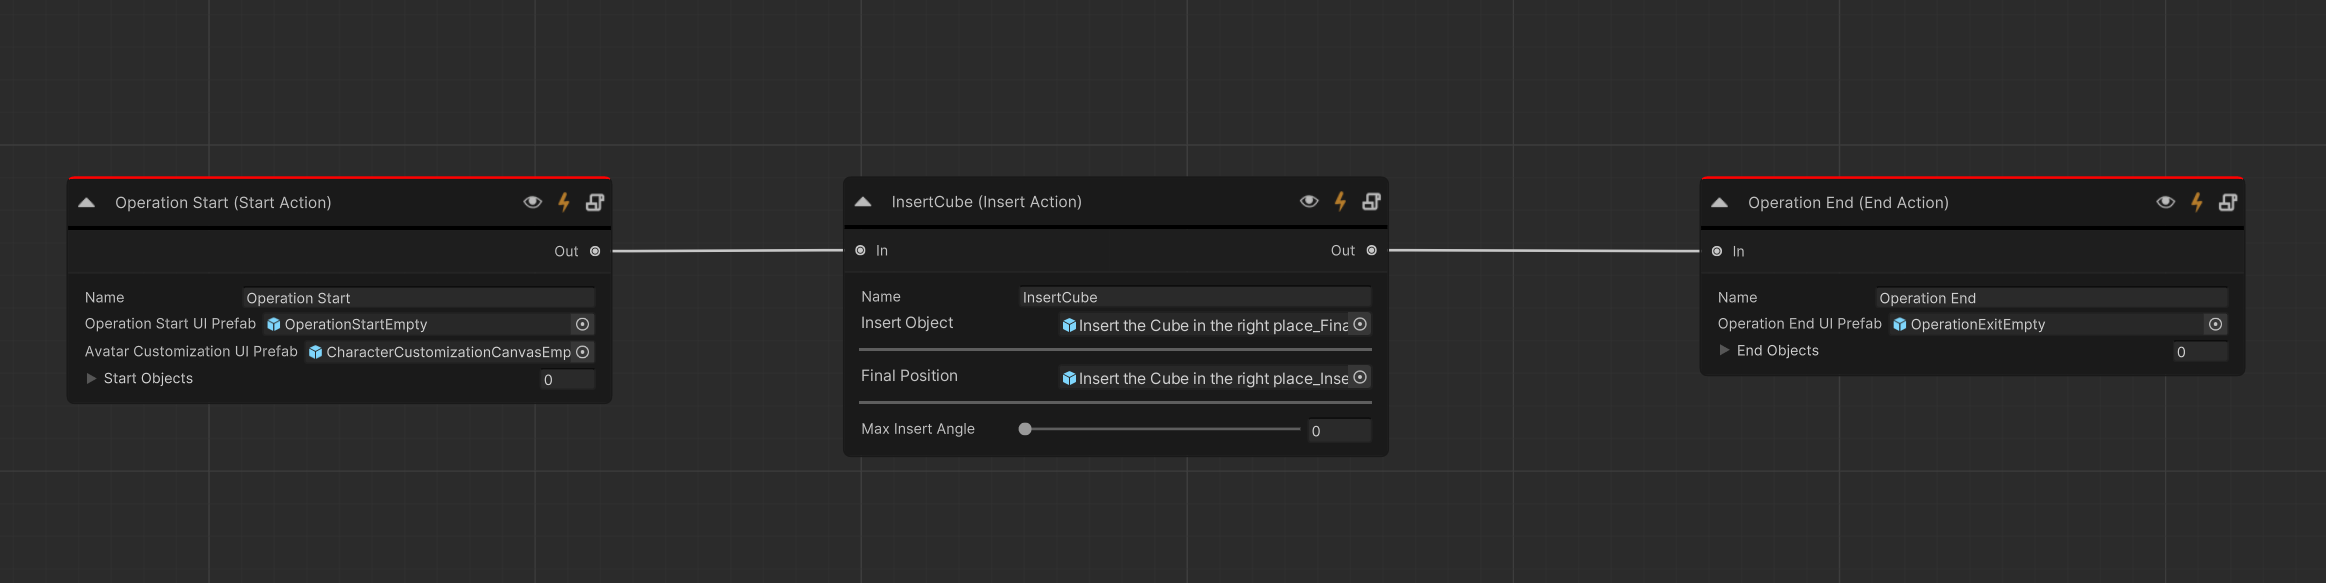Click the InsertCube Name text field
Viewport: 2326px width, 583px height.
(1194, 297)
